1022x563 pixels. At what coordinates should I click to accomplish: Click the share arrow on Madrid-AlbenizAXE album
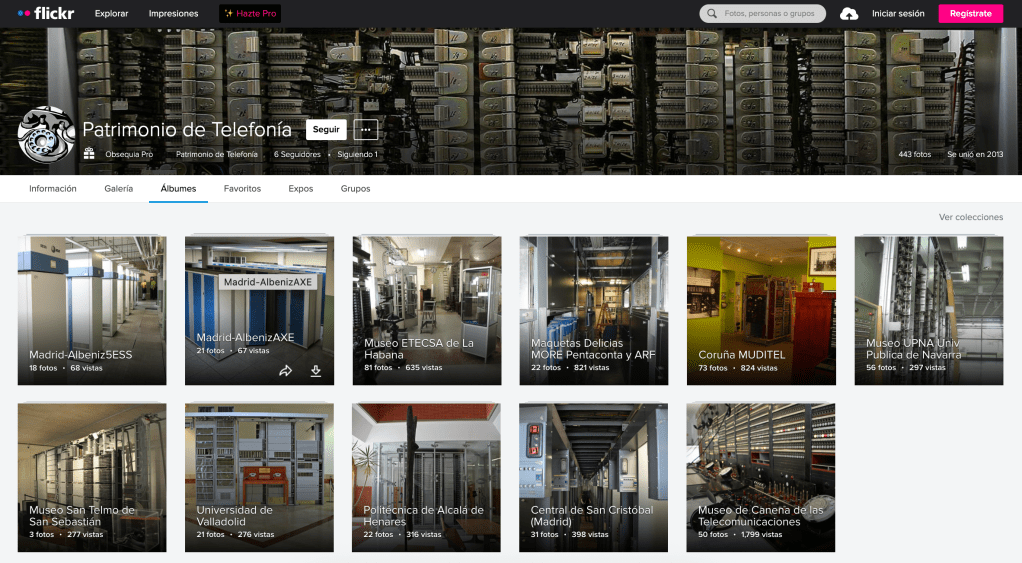(x=285, y=371)
